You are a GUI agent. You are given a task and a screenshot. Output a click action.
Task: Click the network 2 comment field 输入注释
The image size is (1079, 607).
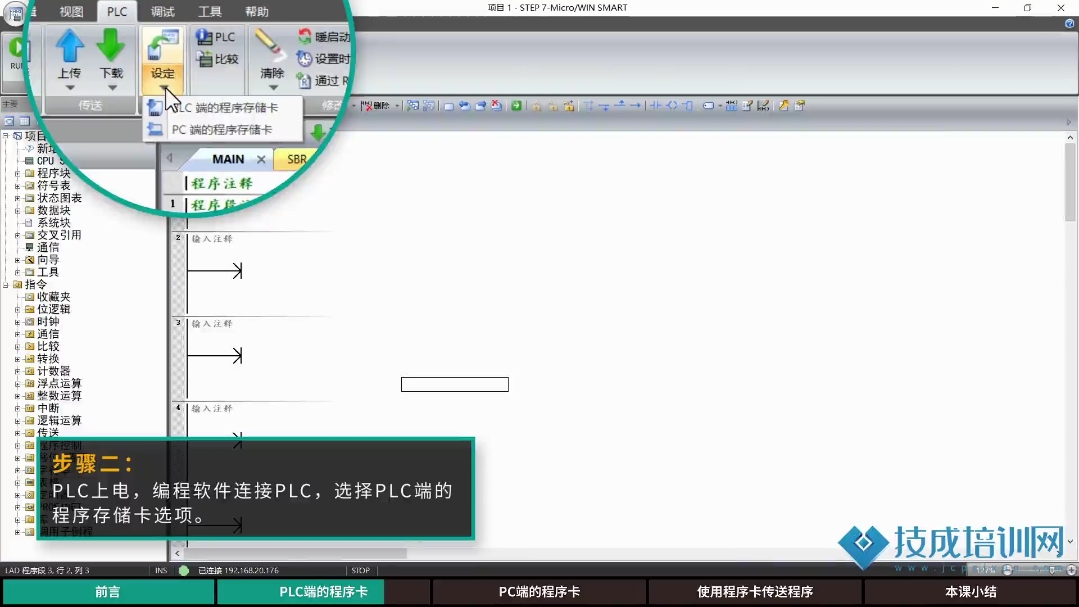point(212,239)
